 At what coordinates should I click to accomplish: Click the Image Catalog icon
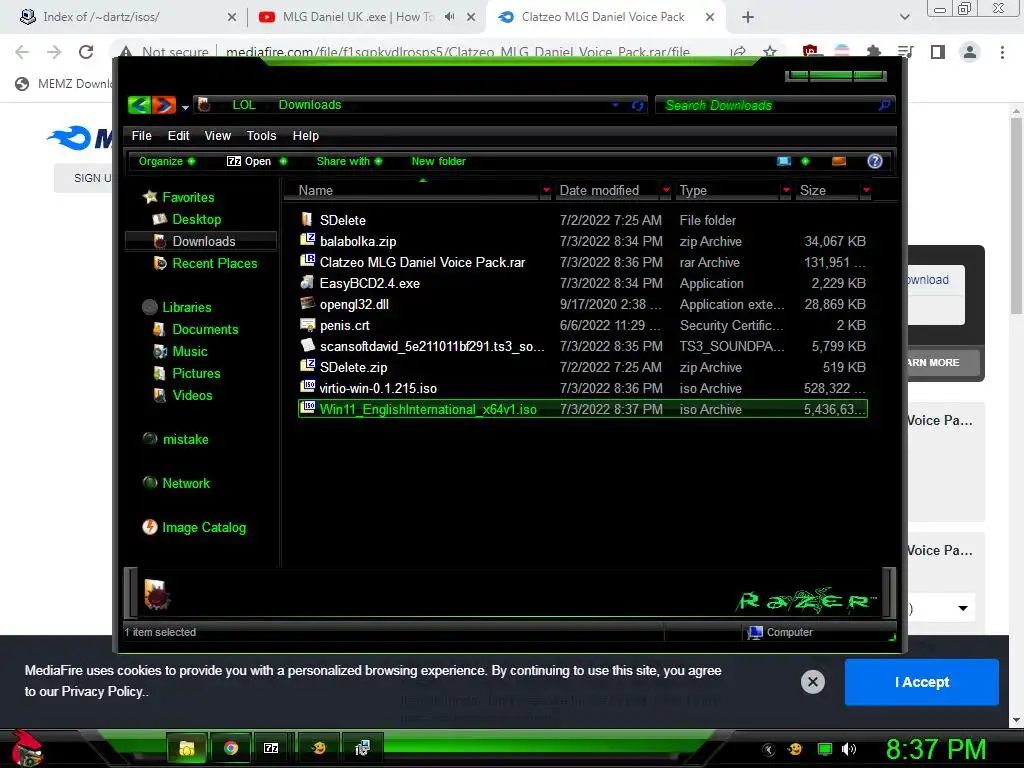[x=150, y=527]
